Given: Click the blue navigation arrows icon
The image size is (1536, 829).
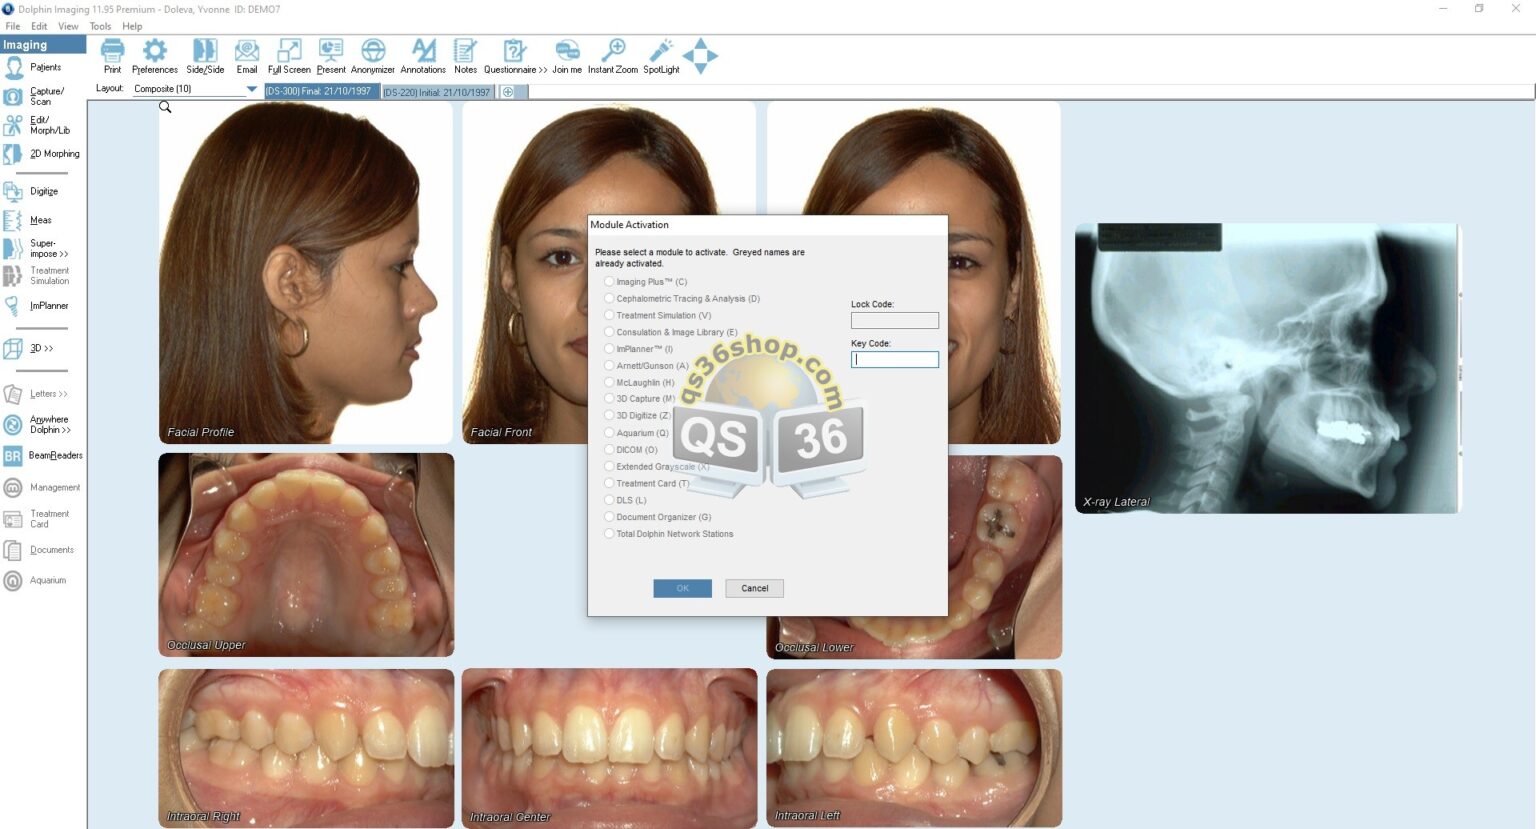Looking at the screenshot, I should click(701, 56).
